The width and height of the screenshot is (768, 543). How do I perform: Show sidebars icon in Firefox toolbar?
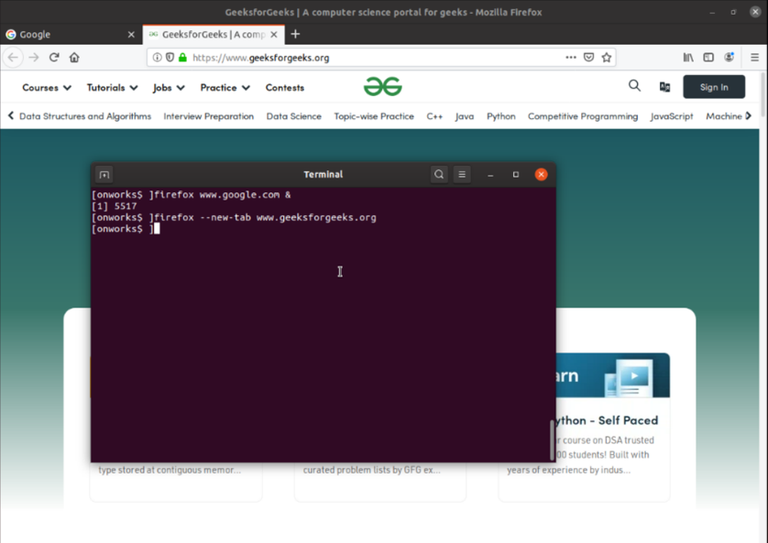point(708,57)
